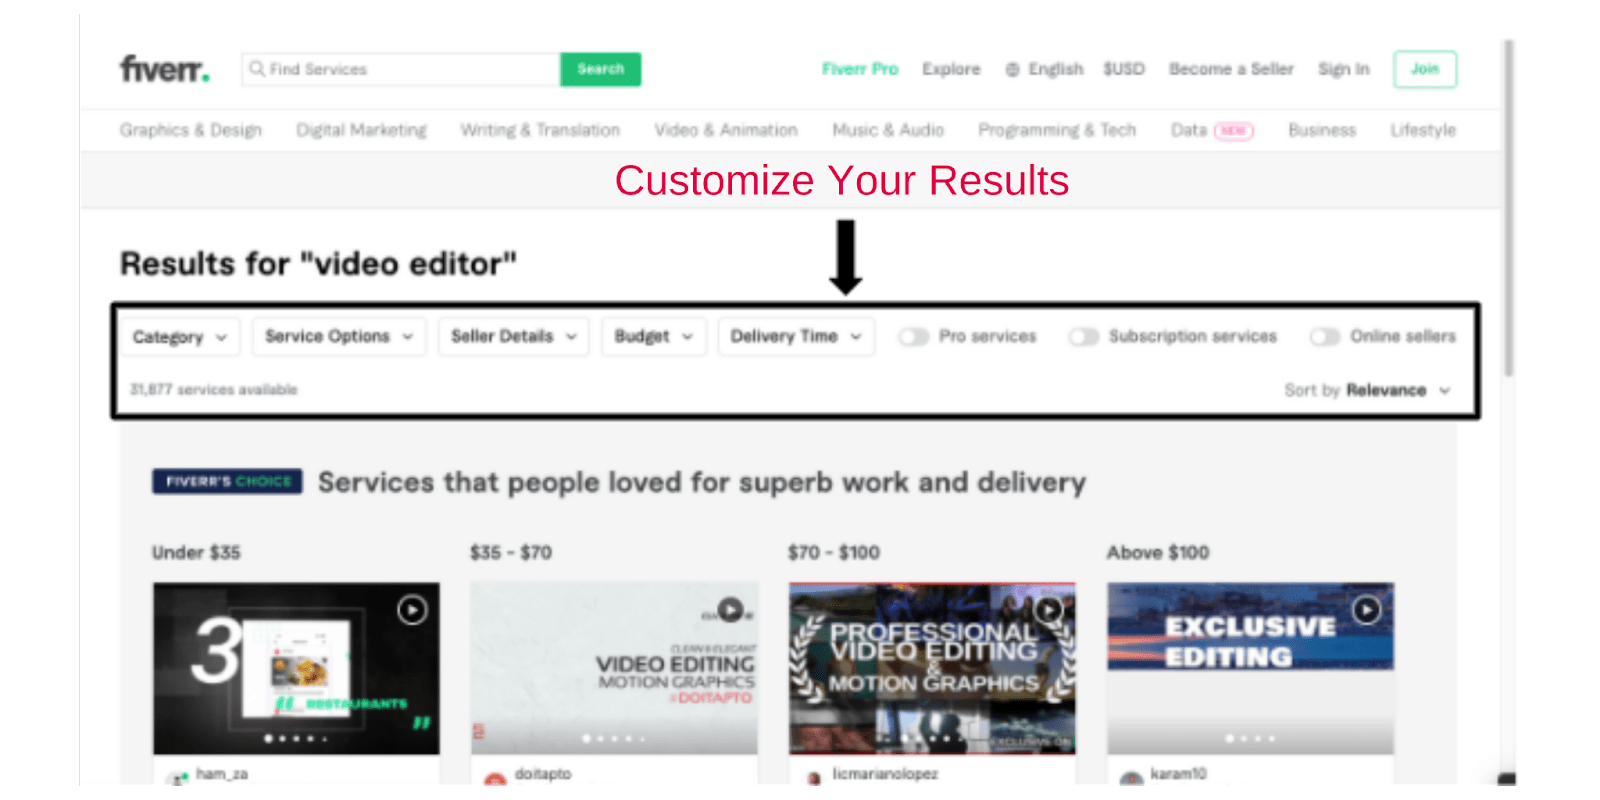
Task: Open Video & Animation category
Action: 726,130
